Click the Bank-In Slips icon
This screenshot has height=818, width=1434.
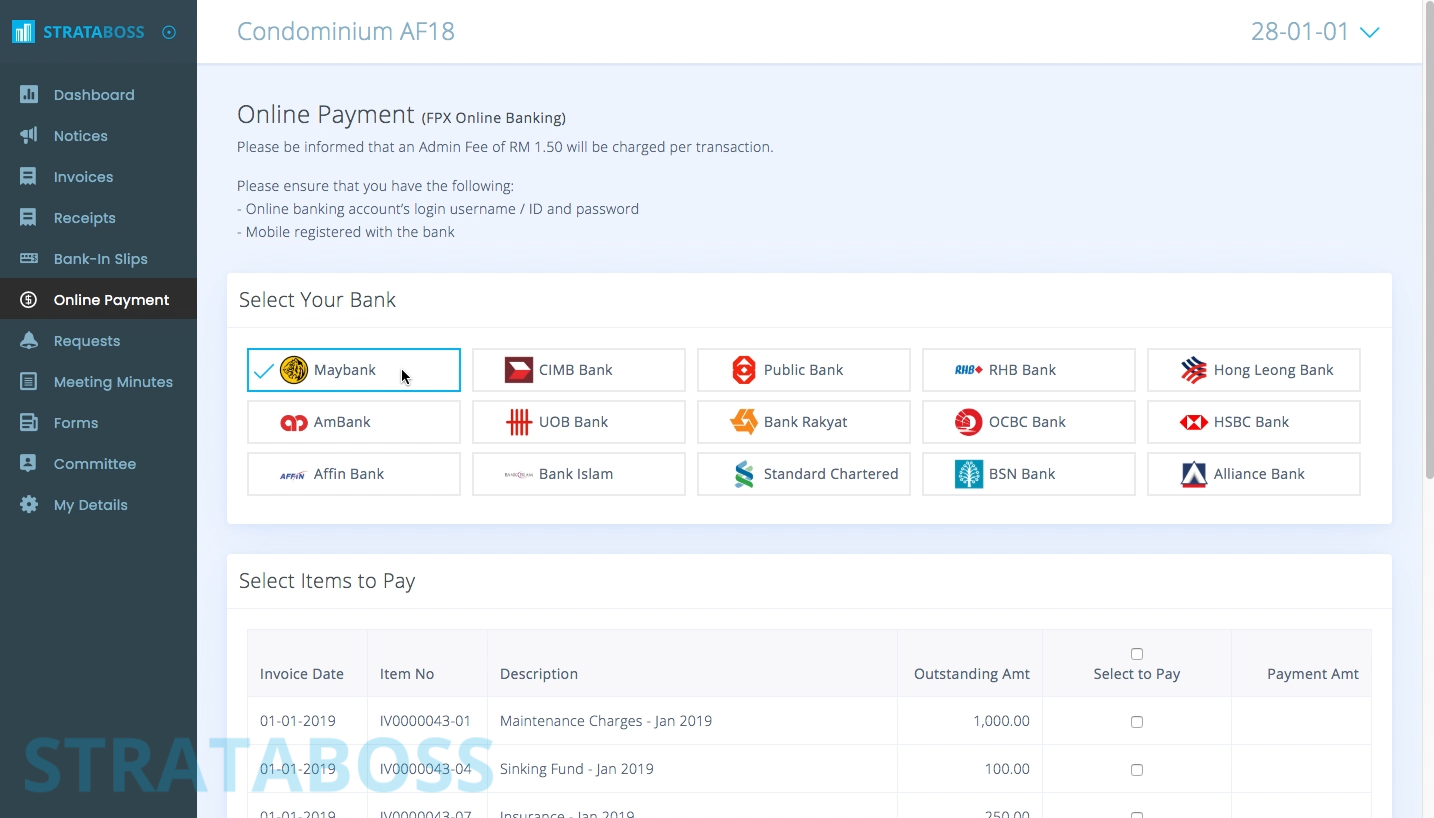tap(29, 258)
